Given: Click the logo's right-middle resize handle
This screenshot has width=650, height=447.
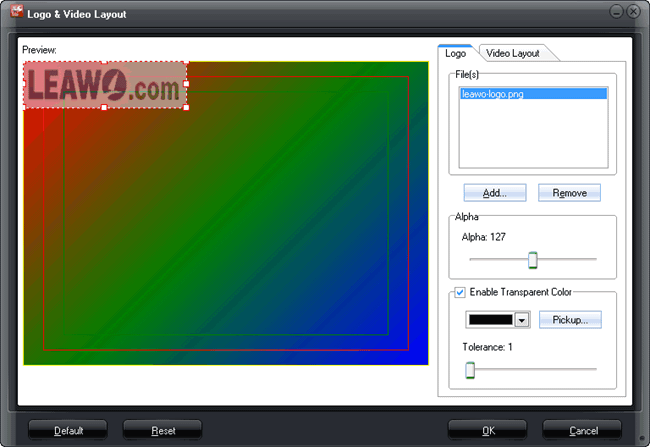Looking at the screenshot, I should click(186, 84).
